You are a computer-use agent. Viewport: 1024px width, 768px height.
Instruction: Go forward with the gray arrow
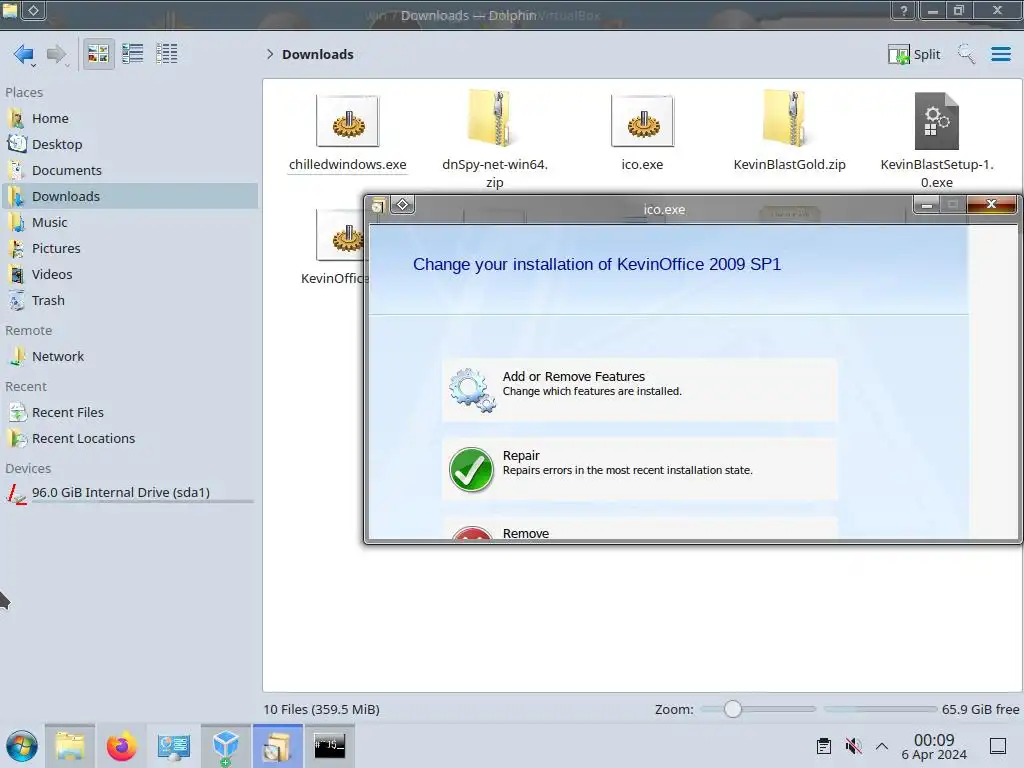[x=57, y=54]
